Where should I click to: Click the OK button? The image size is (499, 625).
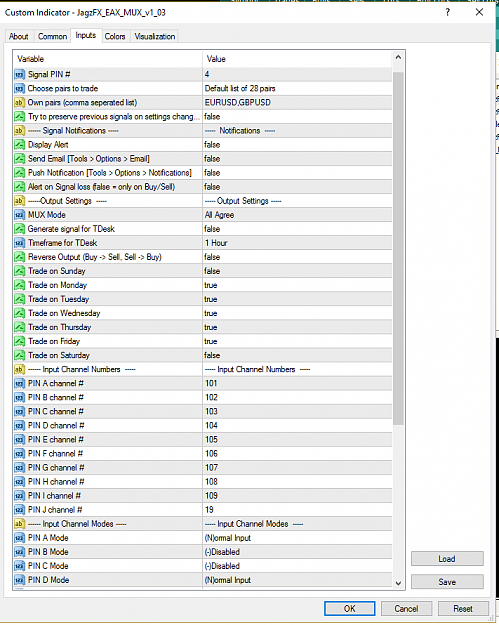pyautogui.click(x=350, y=609)
